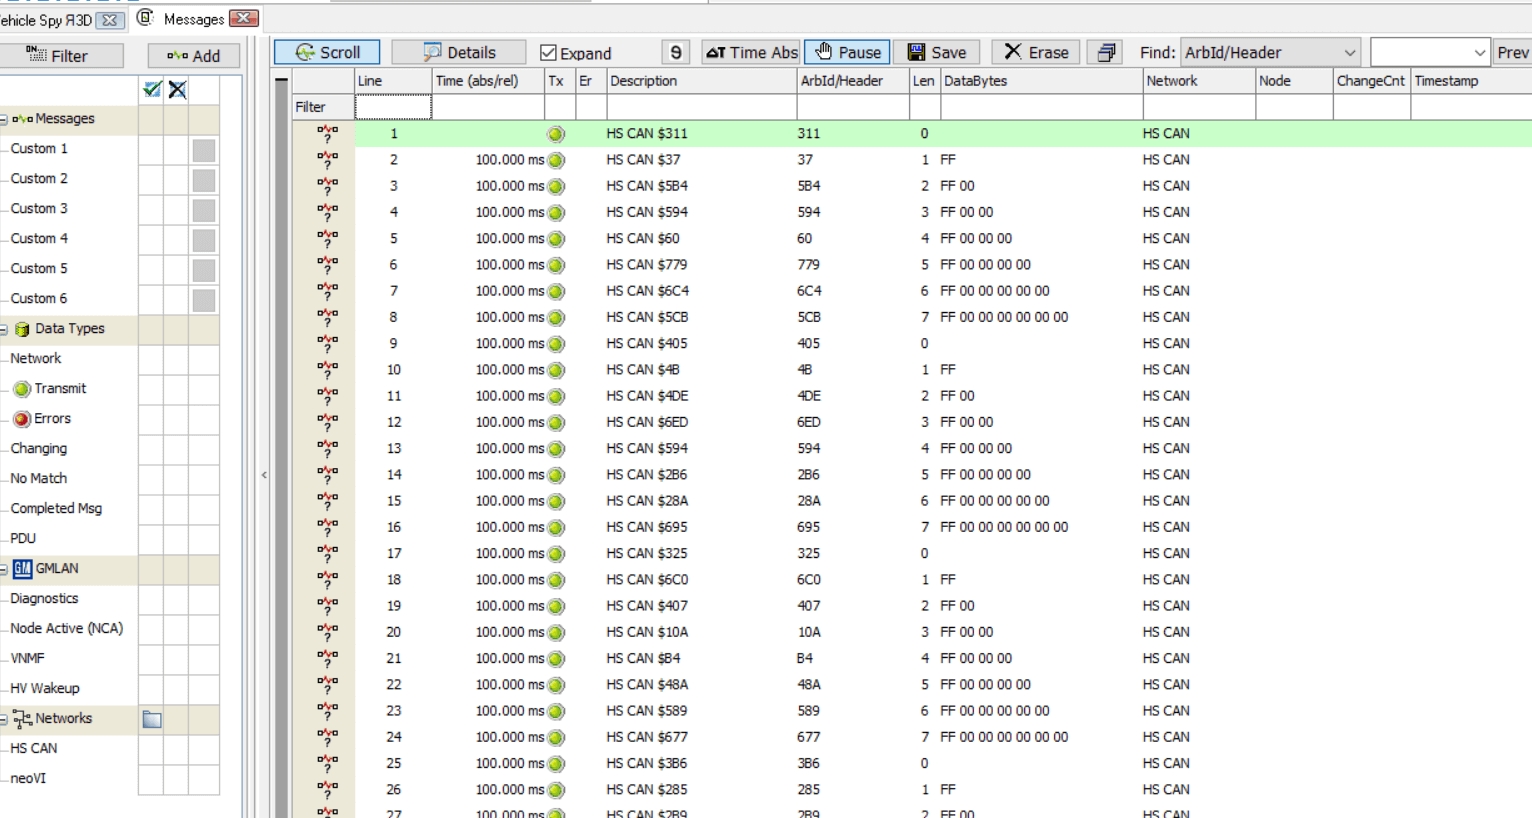Toggle the Time Abs display mode
The height and width of the screenshot is (818, 1532).
point(752,53)
